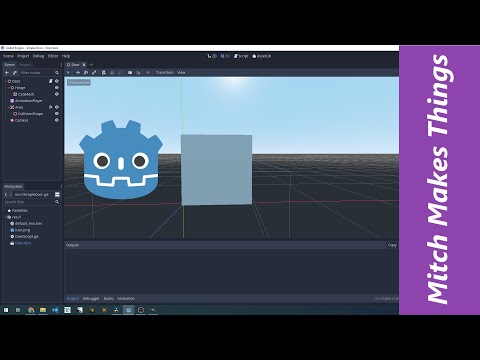Open the Animation bottom panel
Image resolution: width=480 pixels, height=360 pixels.
126,298
